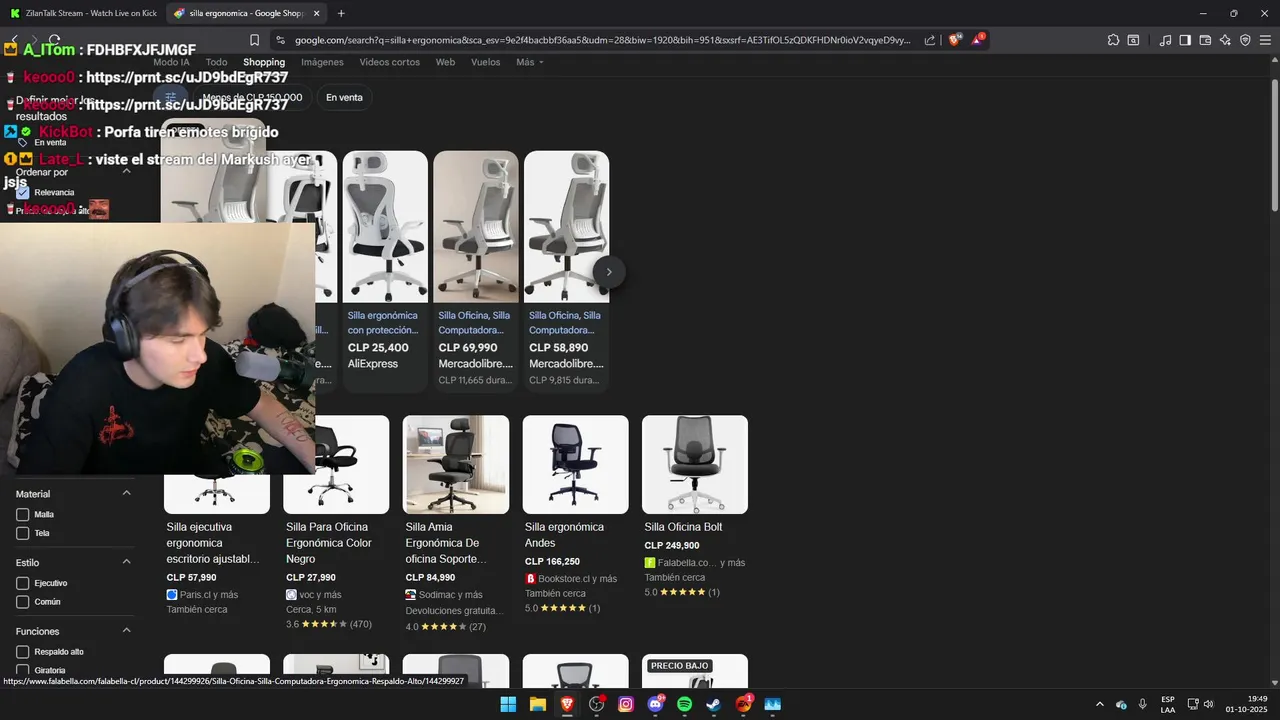
Task: Click the page vertical scrollbar
Action: click(x=1274, y=144)
